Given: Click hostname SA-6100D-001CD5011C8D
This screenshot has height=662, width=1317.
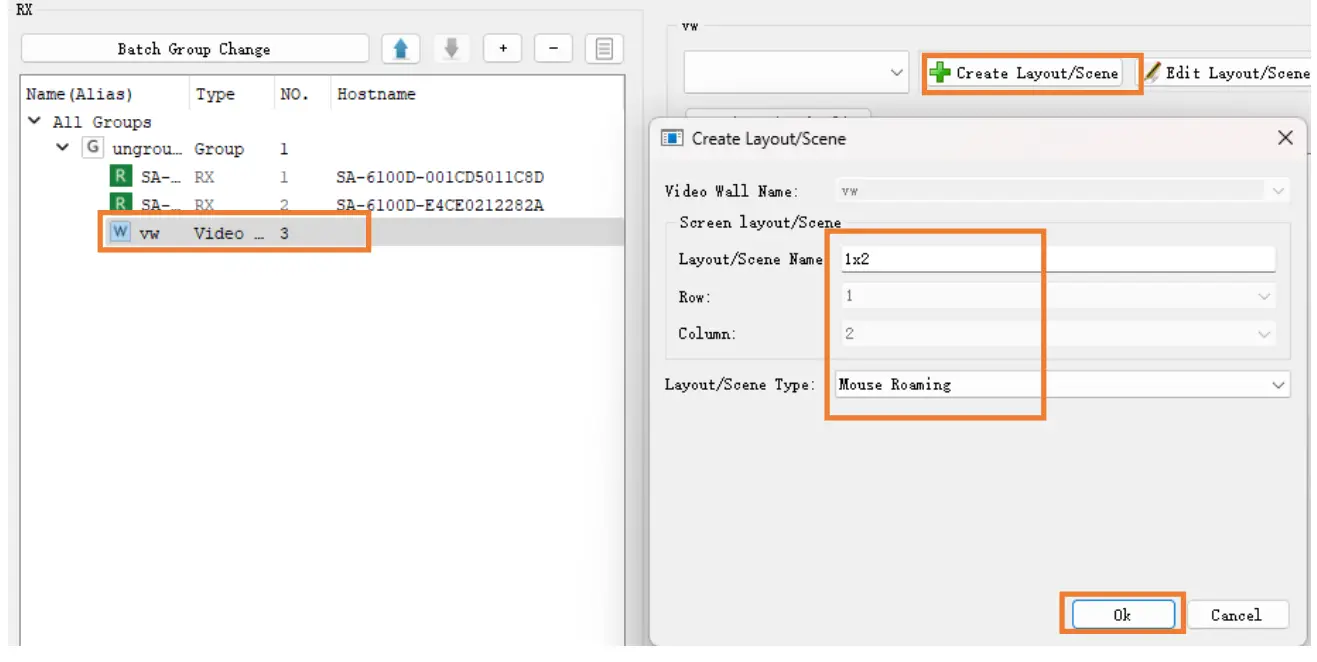Looking at the screenshot, I should [x=440, y=177].
